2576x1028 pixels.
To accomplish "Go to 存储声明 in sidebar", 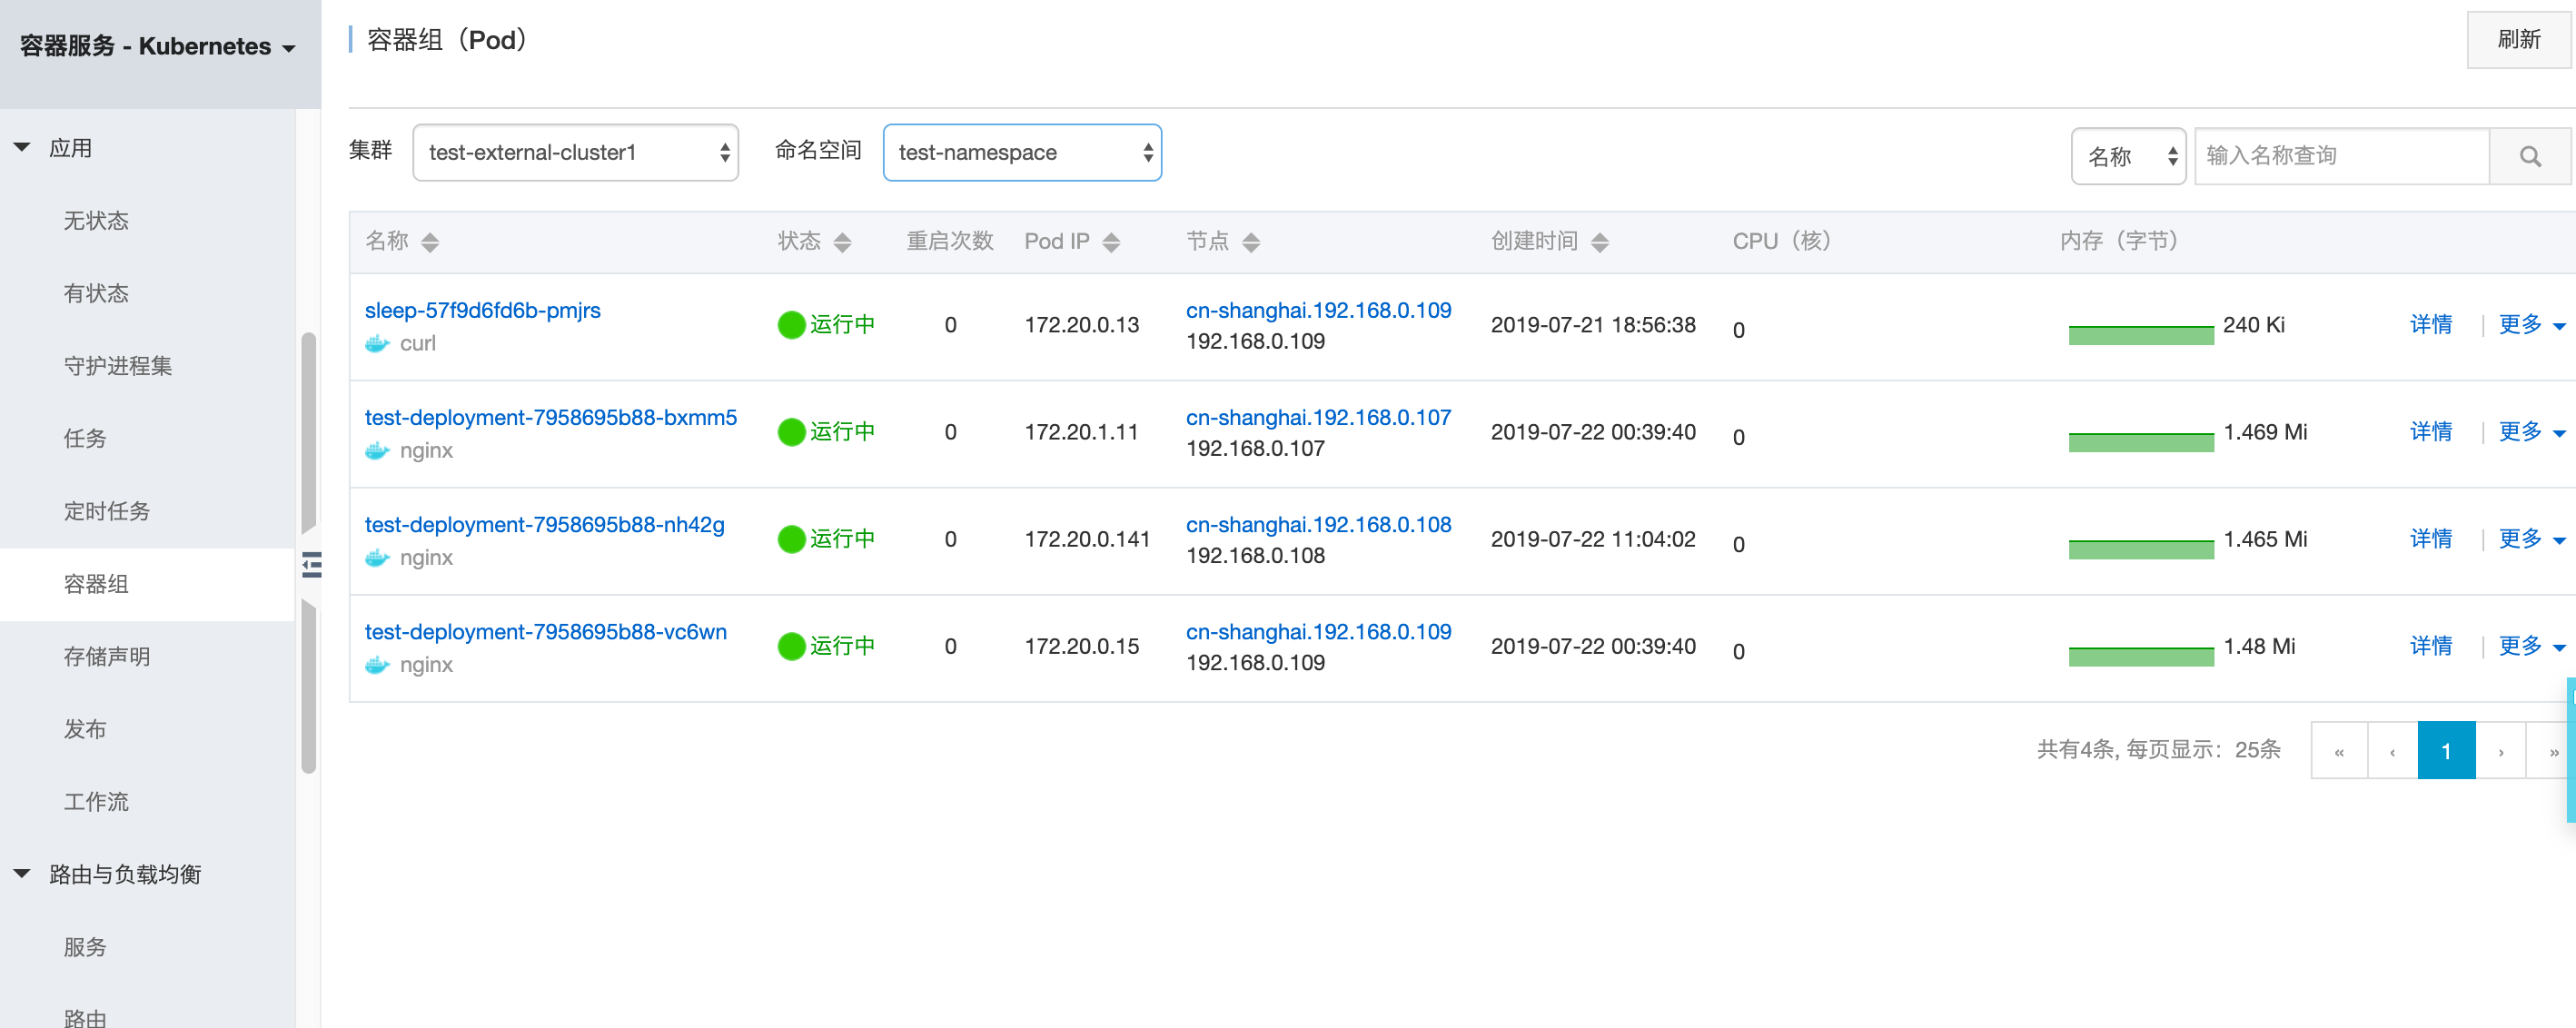I will [x=107, y=657].
